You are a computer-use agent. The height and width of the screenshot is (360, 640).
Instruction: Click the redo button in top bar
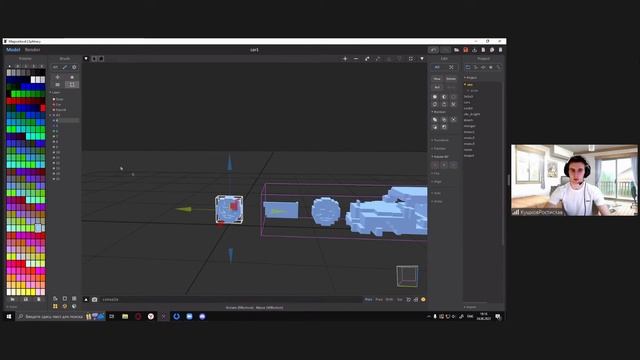click(x=445, y=50)
